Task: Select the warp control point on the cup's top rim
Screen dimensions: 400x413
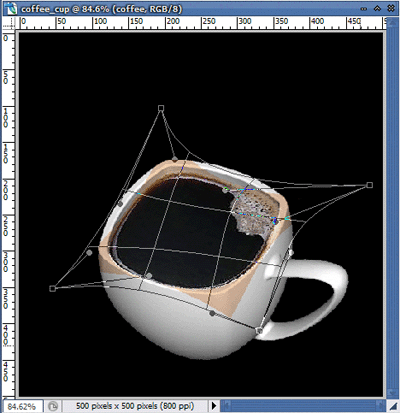Action: [x=175, y=159]
